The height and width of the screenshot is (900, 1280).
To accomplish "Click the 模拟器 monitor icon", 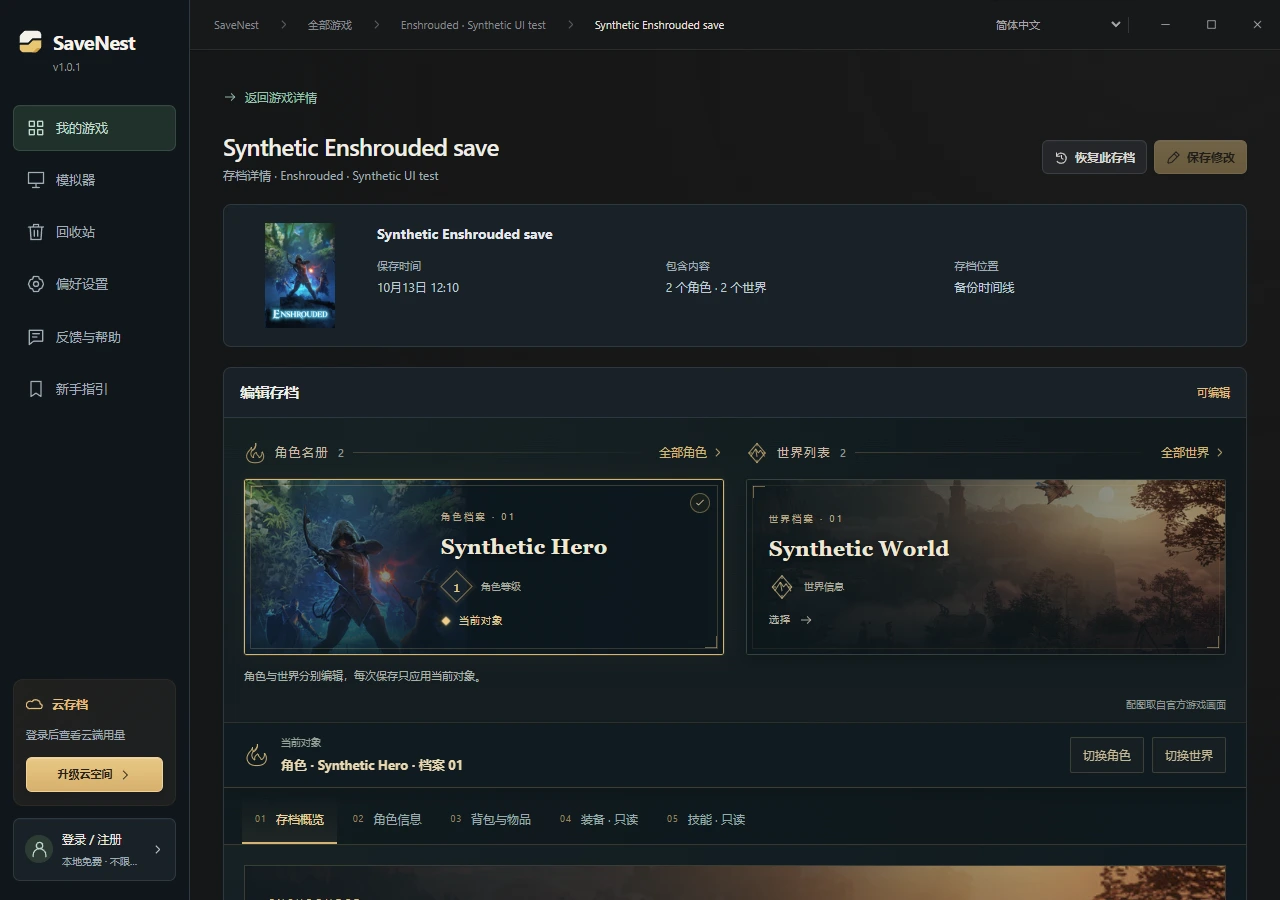I will [36, 180].
